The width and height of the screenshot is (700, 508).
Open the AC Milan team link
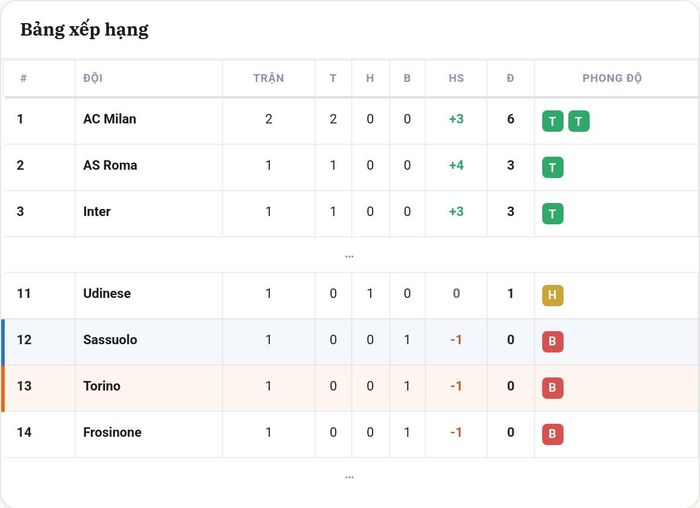109,119
